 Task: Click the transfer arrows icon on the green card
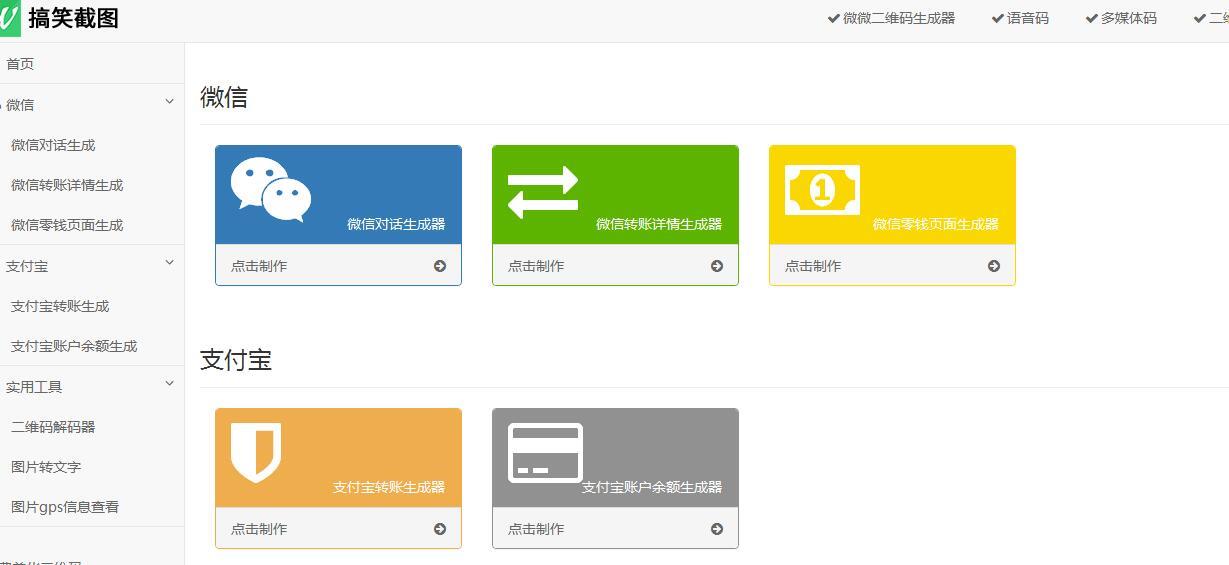pos(543,192)
